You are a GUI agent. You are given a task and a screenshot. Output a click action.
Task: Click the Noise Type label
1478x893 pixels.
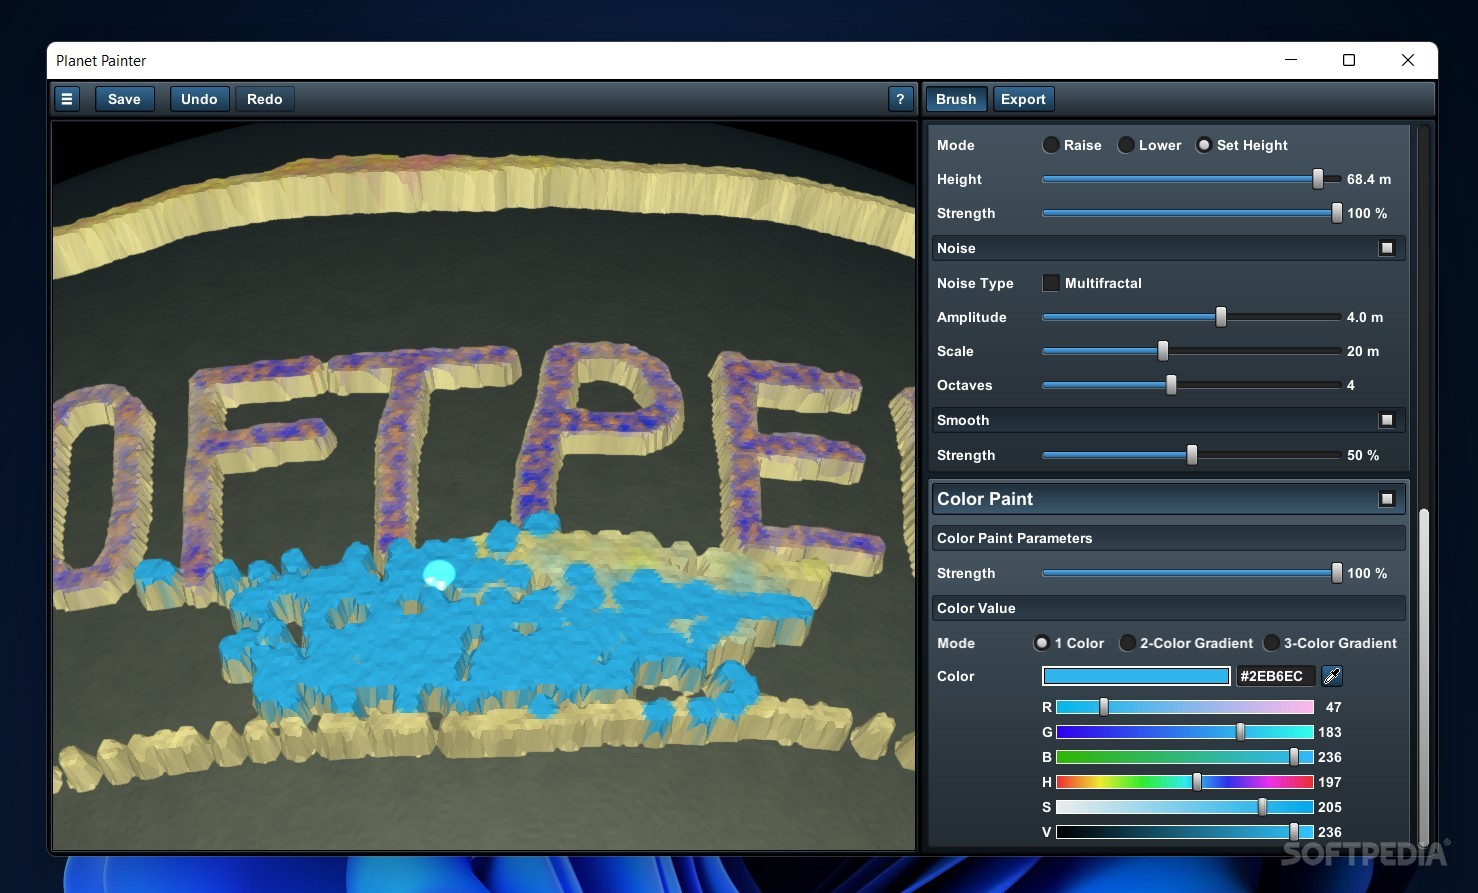(975, 283)
